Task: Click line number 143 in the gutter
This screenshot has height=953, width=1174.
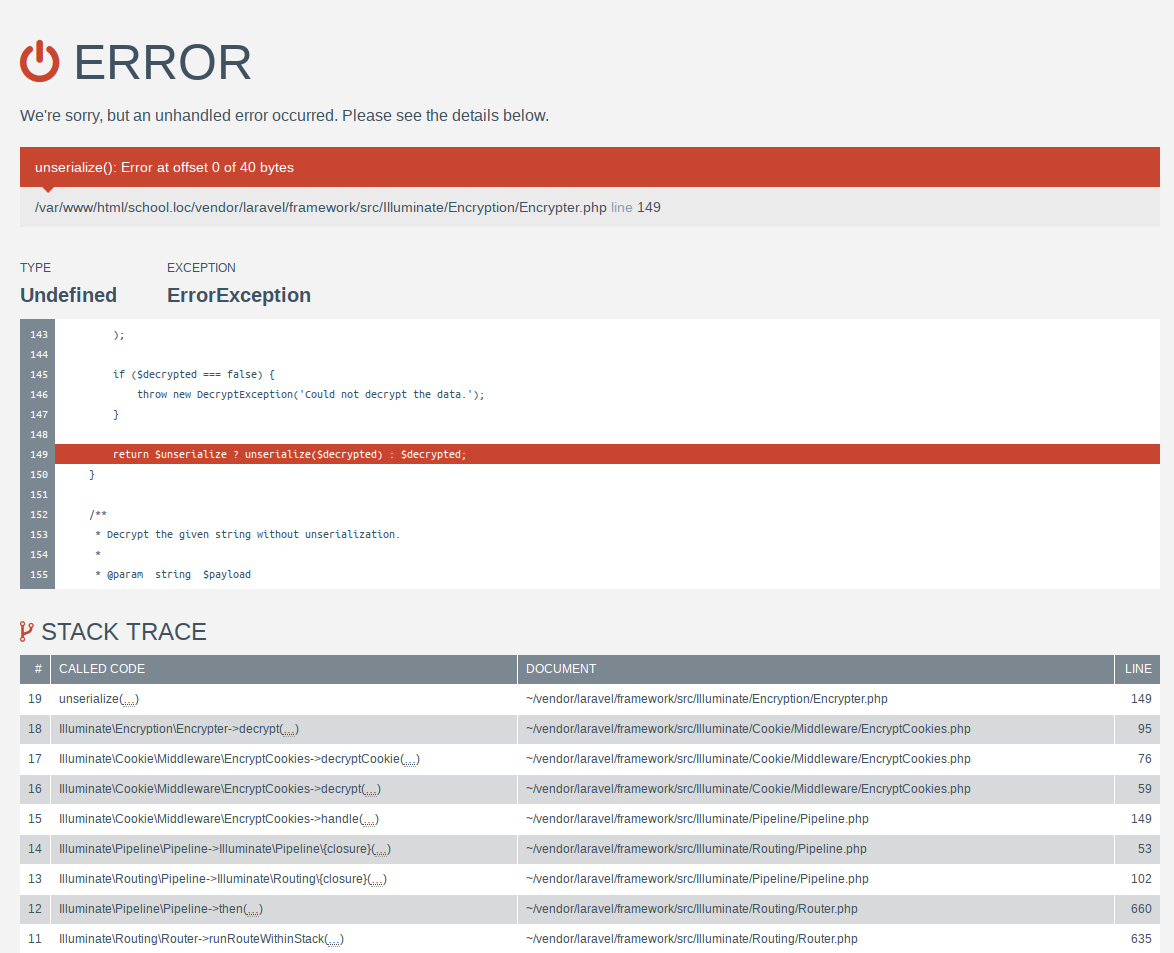Action: pos(37,334)
